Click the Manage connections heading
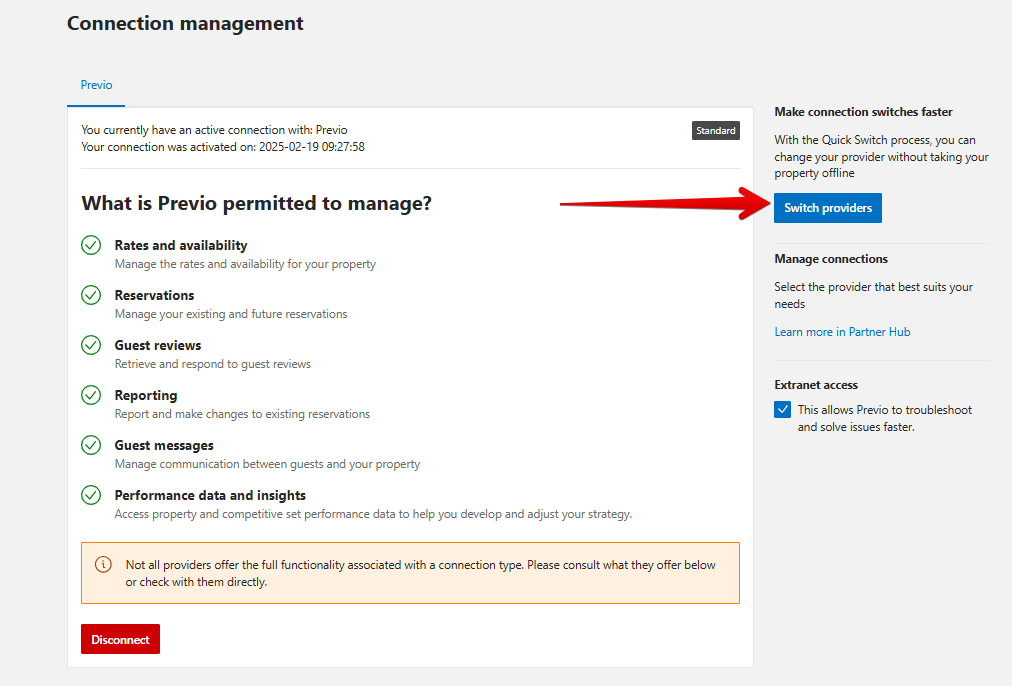Viewport: 1012px width, 686px height. pyautogui.click(x=831, y=259)
